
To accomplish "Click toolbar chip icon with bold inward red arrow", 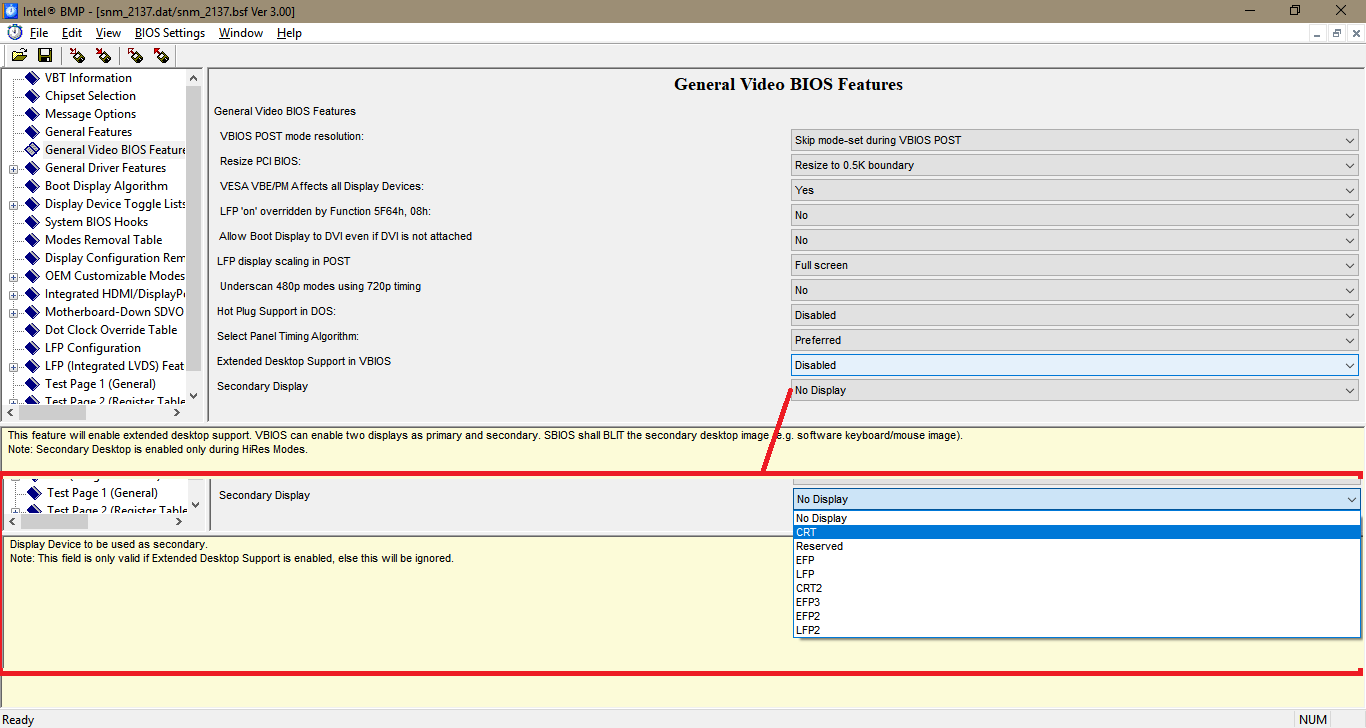I will pyautogui.click(x=103, y=55).
